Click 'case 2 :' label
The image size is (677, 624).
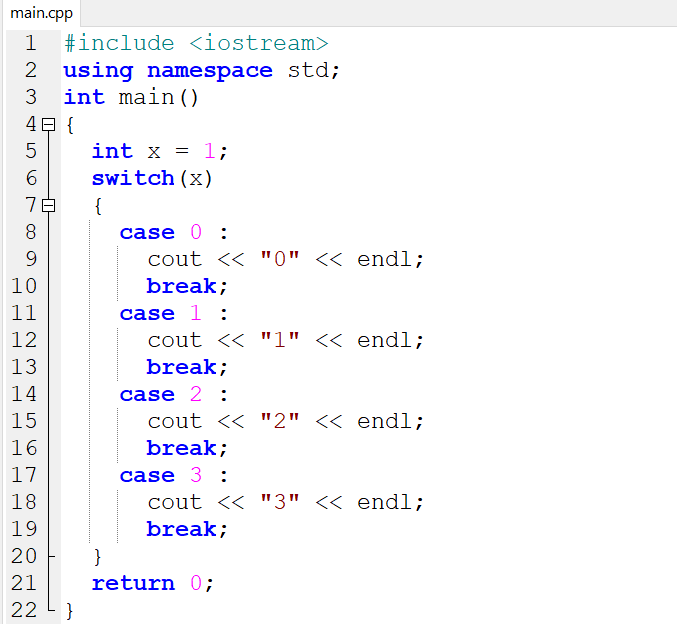(174, 394)
